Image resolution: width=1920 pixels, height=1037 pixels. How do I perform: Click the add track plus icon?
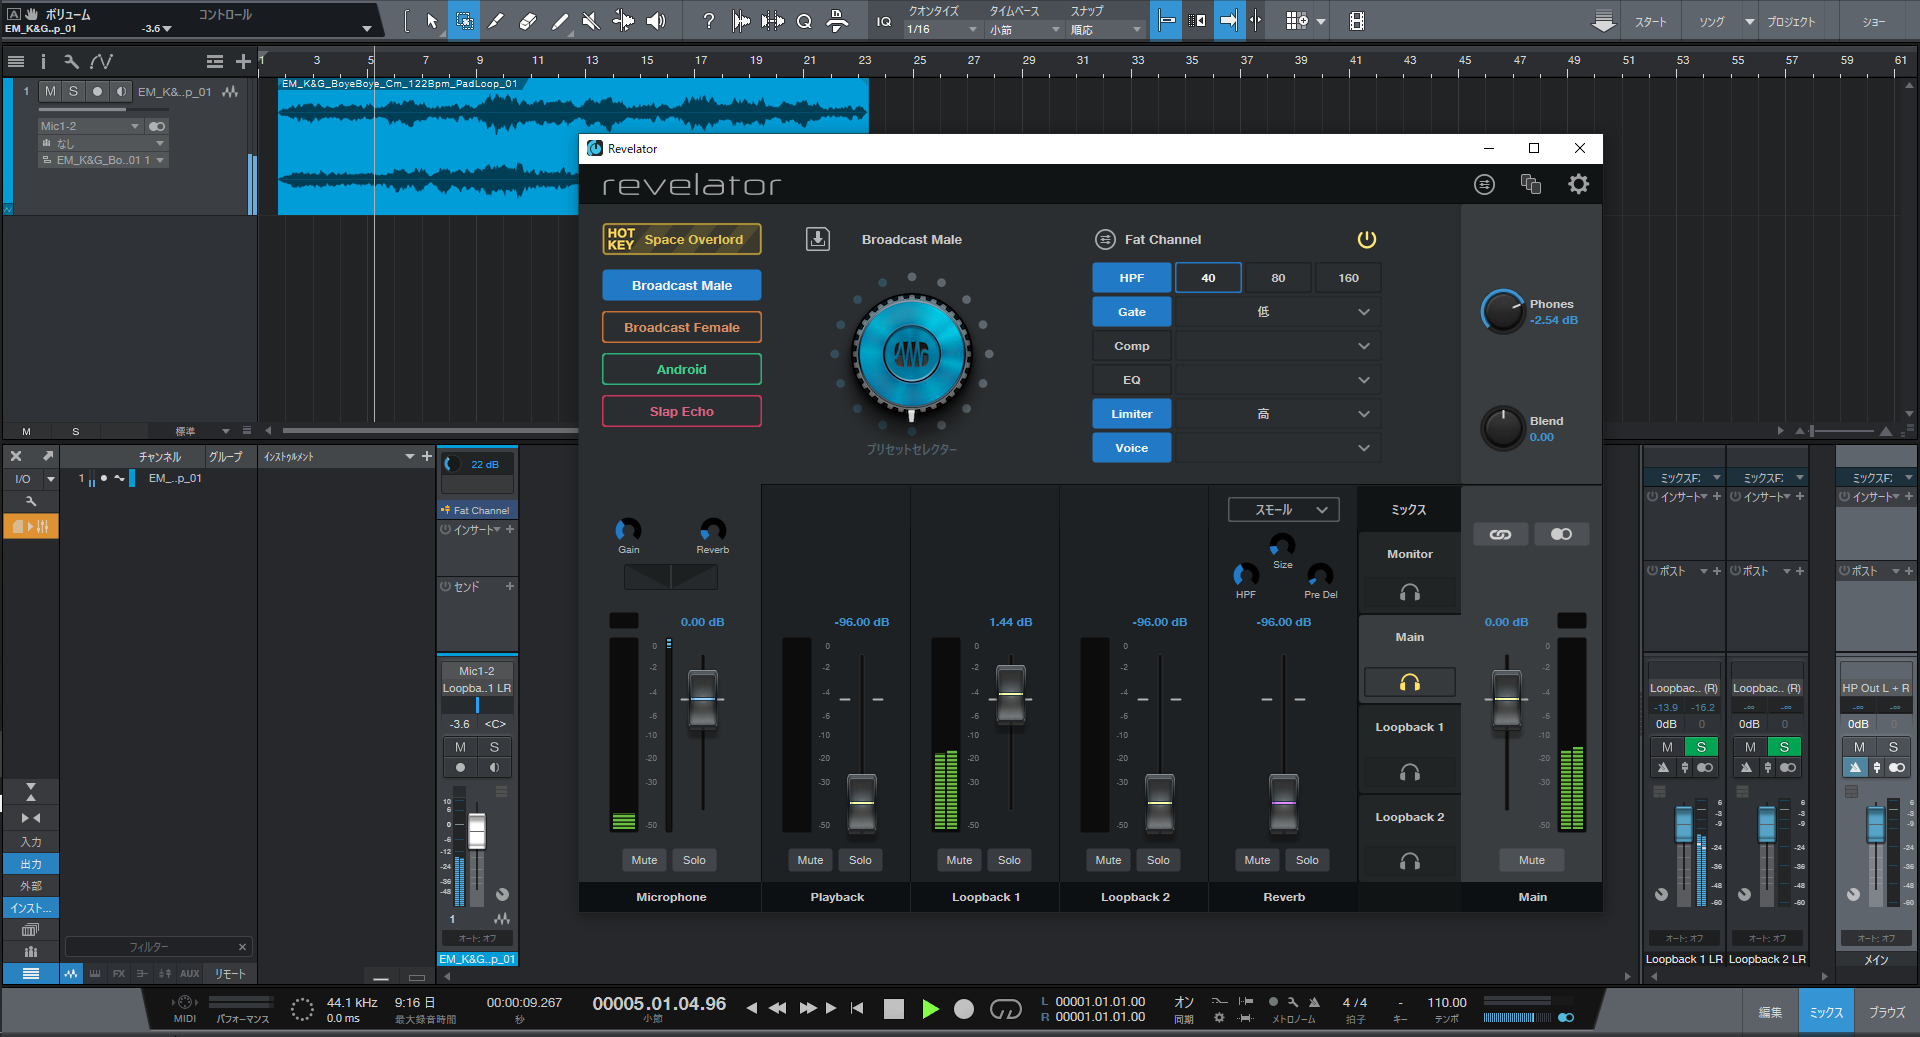coord(243,62)
